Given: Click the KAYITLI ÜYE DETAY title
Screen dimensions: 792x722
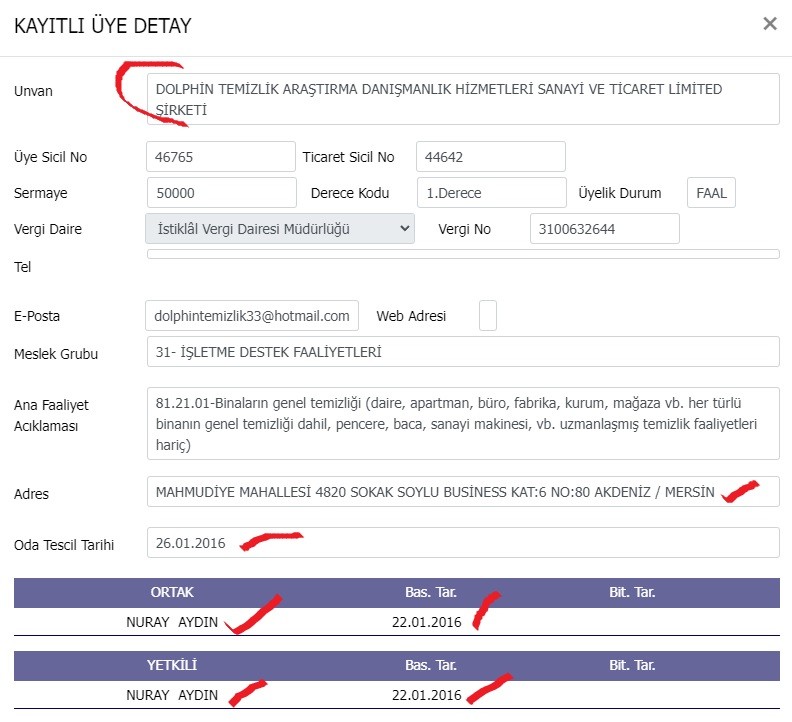Looking at the screenshot, I should pos(103,26).
